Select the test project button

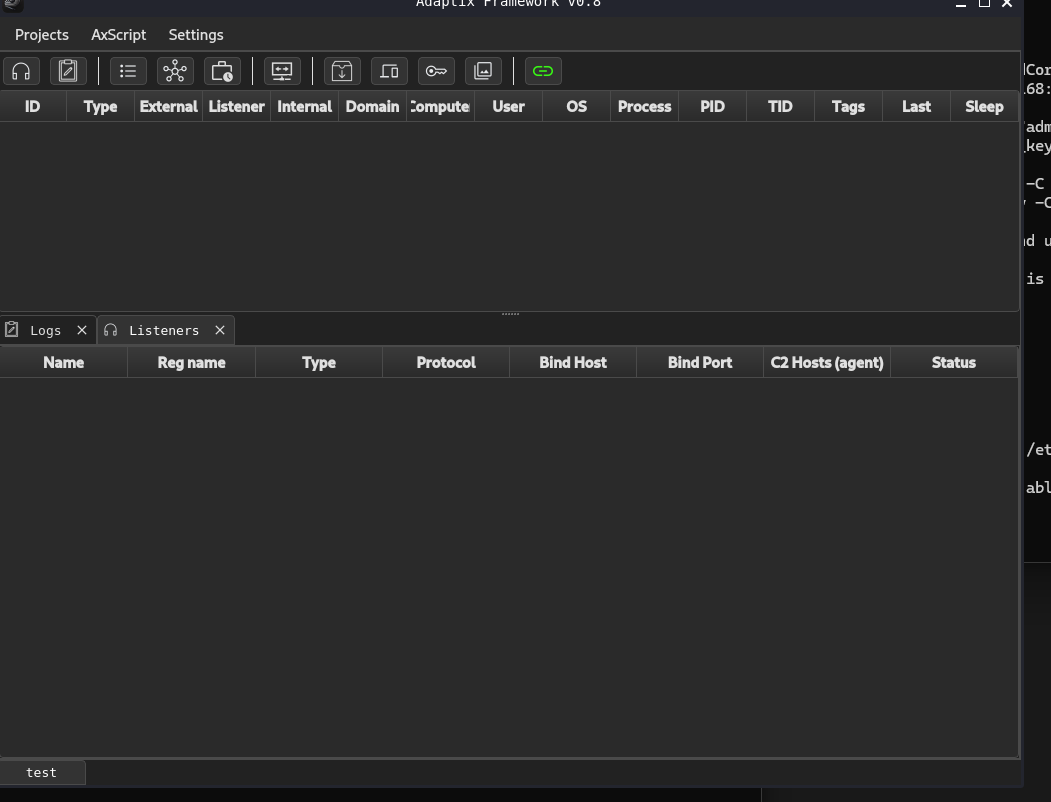tap(42, 772)
